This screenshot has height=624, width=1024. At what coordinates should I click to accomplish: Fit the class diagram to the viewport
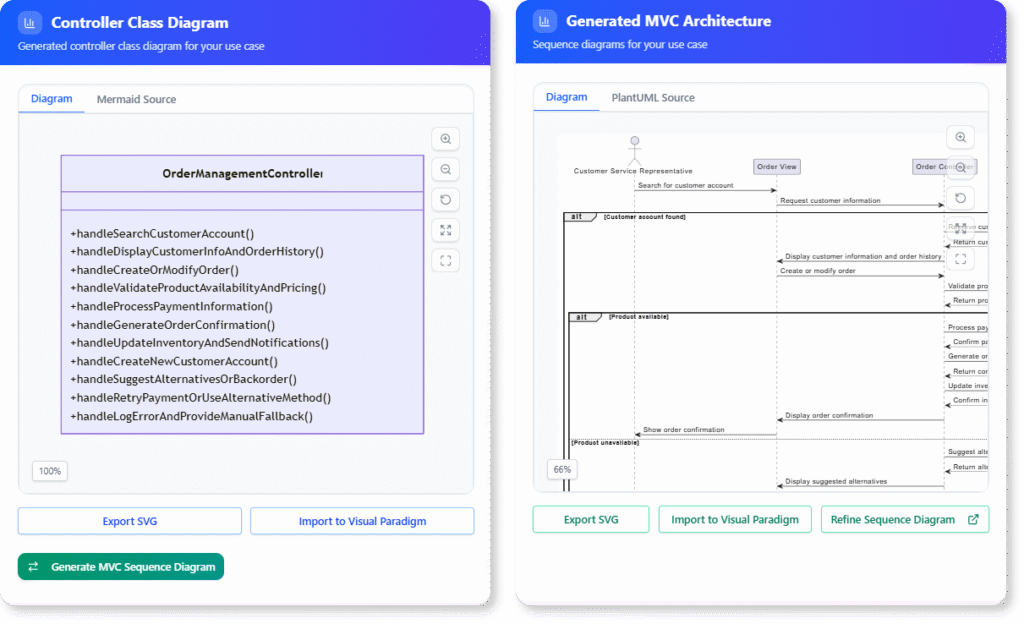[x=444, y=230]
